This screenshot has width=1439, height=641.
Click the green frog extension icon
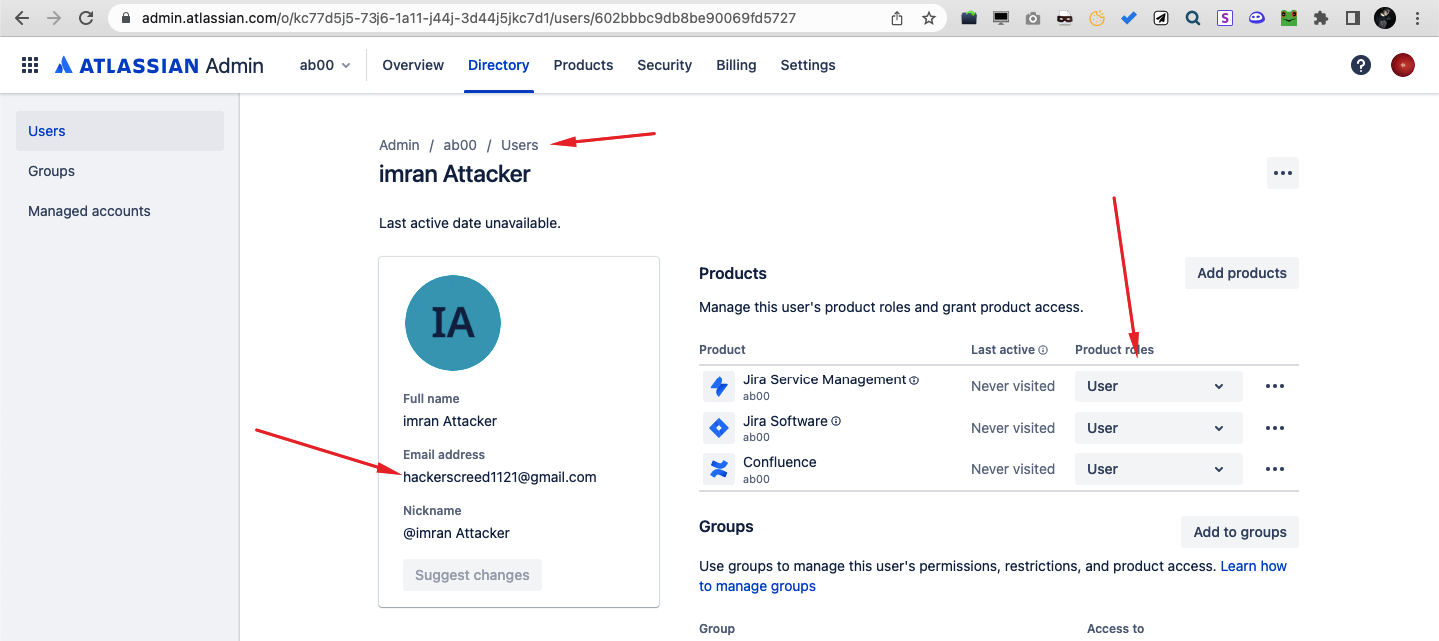click(x=1289, y=18)
